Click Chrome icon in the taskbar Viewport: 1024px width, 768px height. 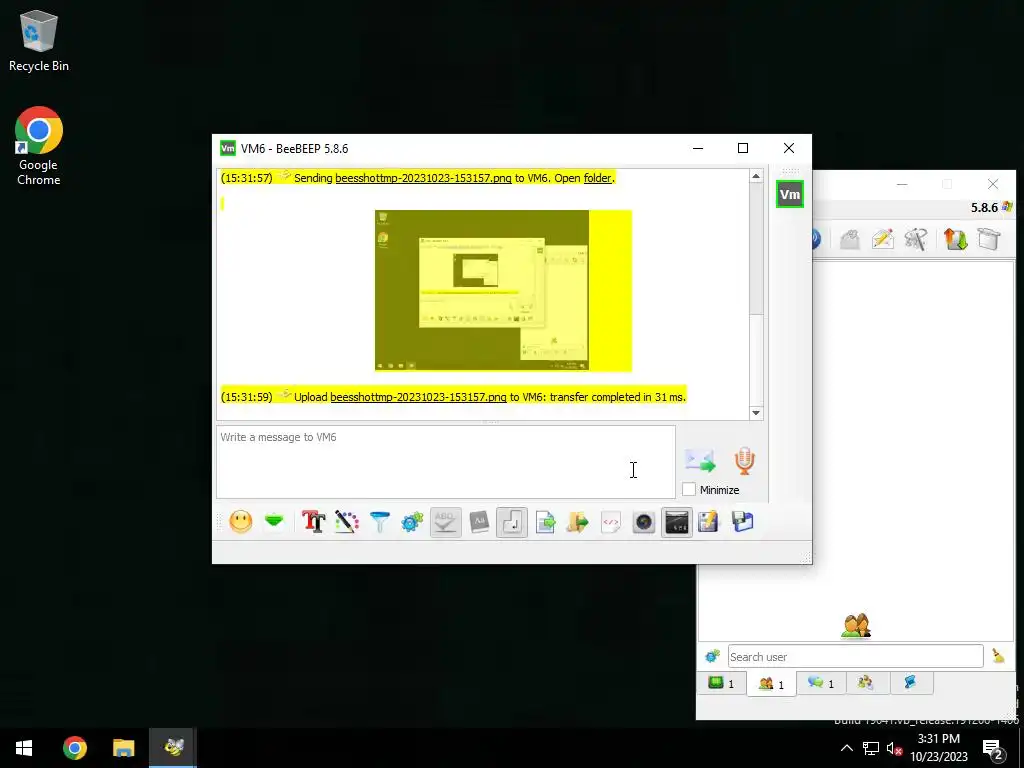[x=74, y=748]
